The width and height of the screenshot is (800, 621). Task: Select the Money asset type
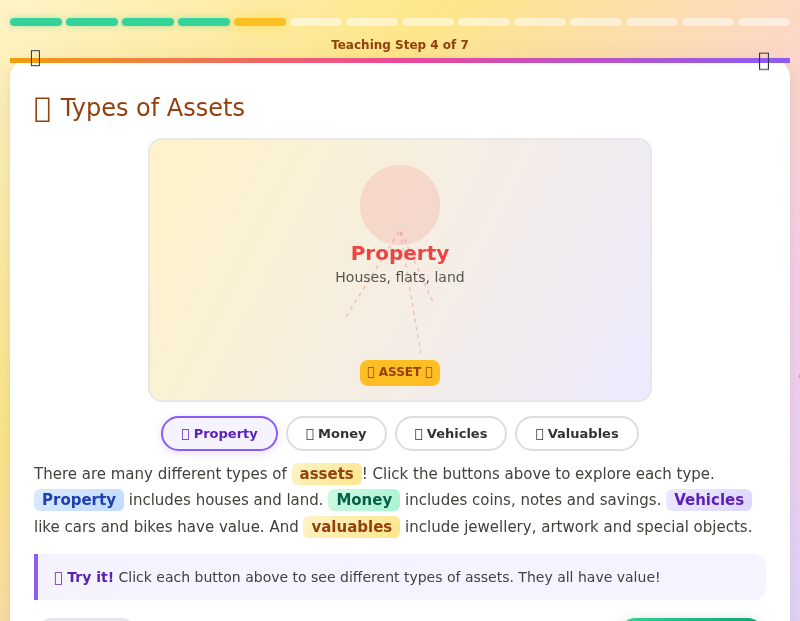point(336,433)
